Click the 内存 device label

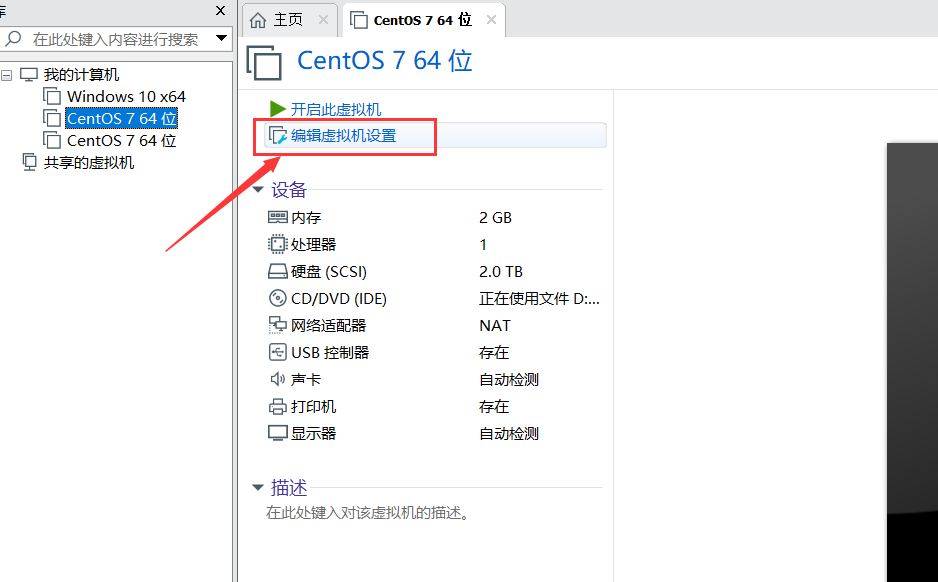tap(306, 218)
